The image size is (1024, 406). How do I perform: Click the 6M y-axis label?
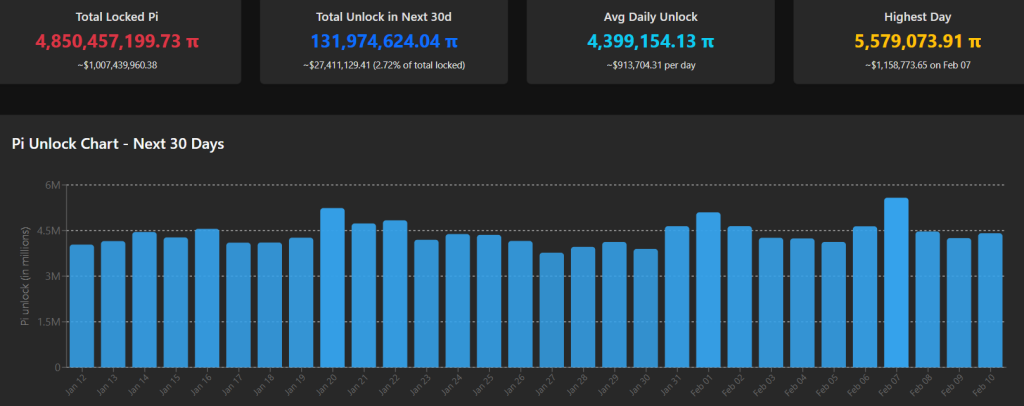[x=52, y=185]
